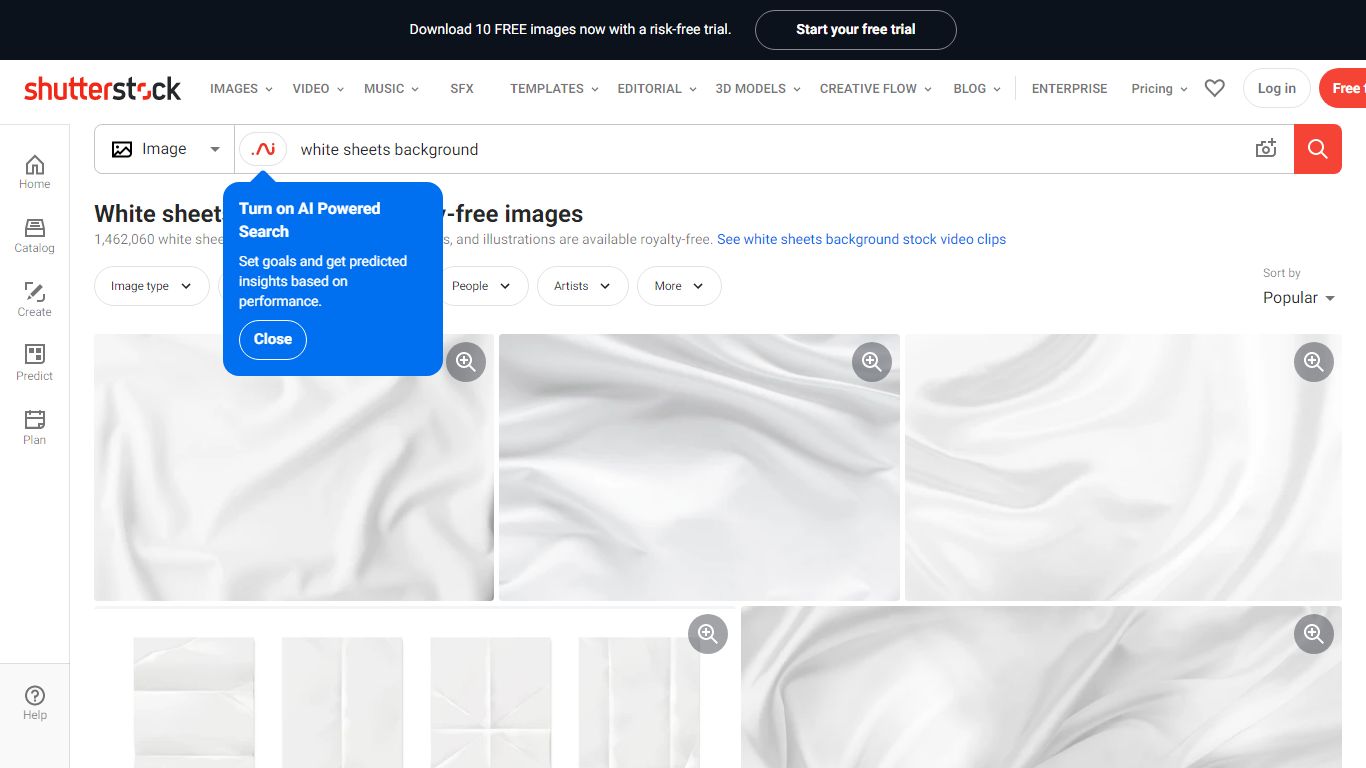1366x768 pixels.
Task: Open the Home sidebar icon
Action: point(34,172)
